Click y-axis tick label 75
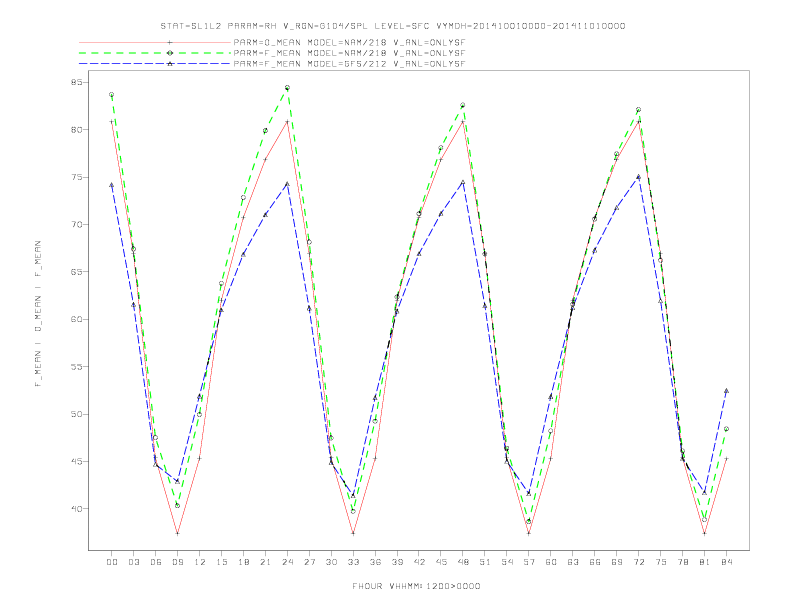Viewport: 792px width, 612px height. click(76, 177)
